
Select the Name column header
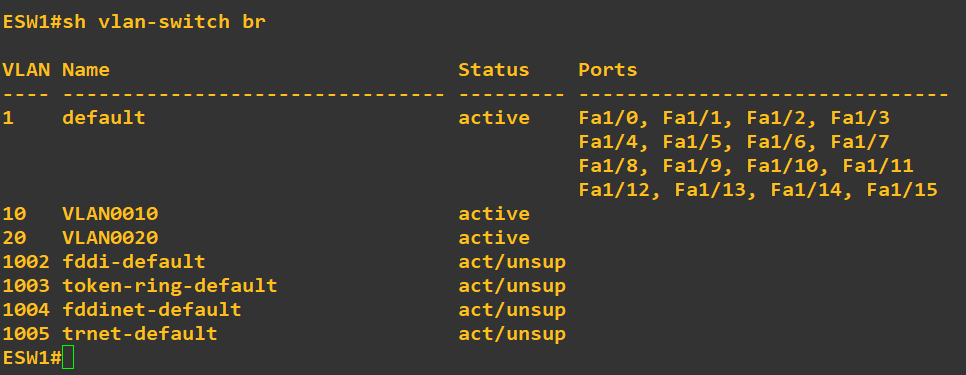[x=86, y=70]
